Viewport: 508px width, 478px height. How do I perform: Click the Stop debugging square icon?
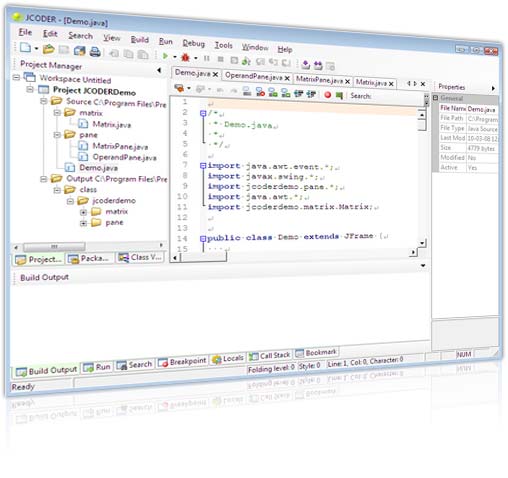[x=220, y=59]
